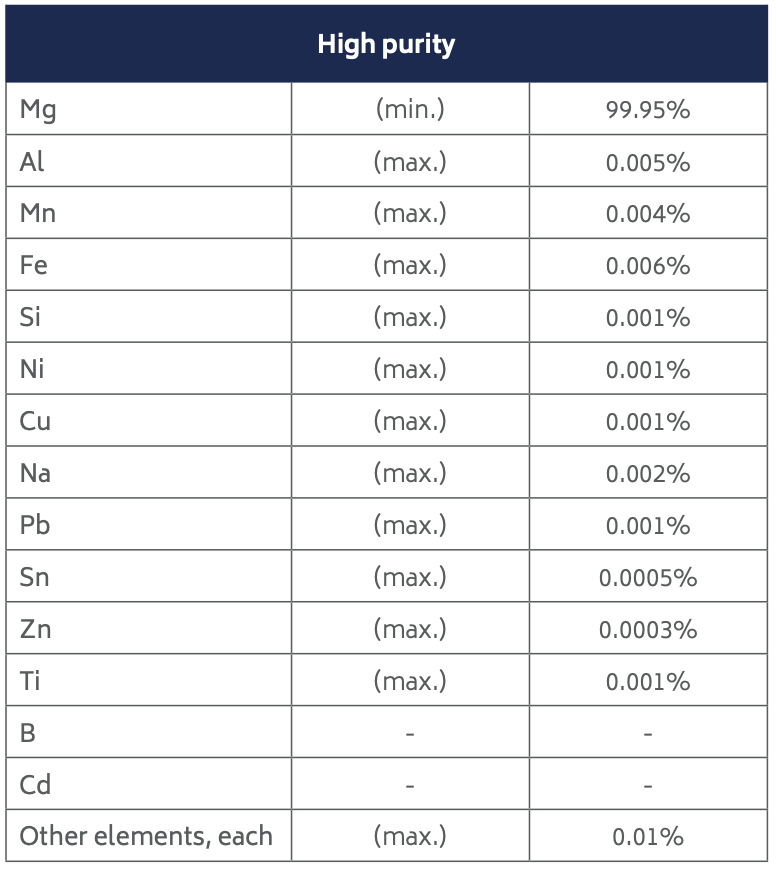The image size is (776, 874).
Task: Click the Cu element cell
Action: 35,422
